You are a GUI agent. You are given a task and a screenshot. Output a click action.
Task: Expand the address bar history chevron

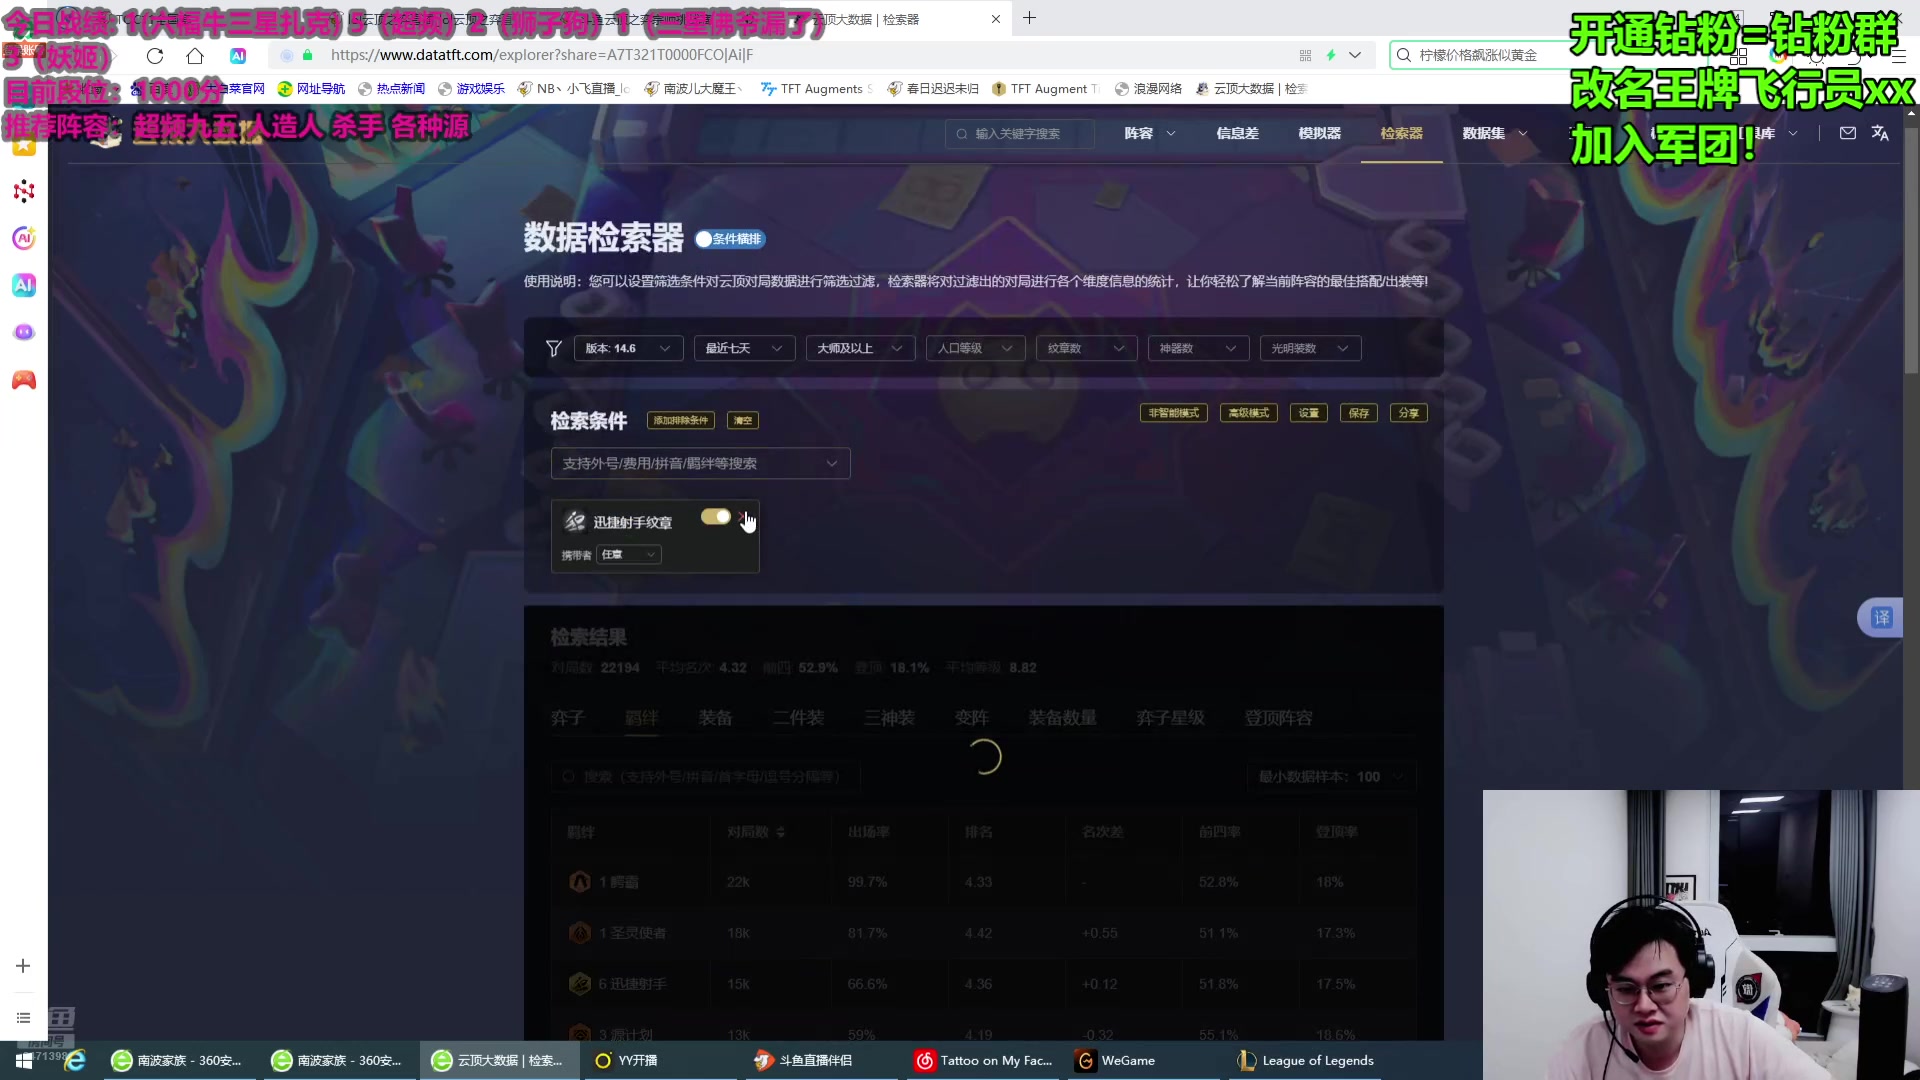(x=1355, y=55)
